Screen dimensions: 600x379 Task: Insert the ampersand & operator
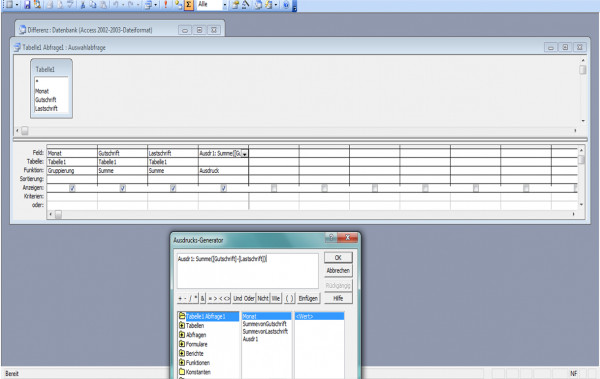click(202, 298)
